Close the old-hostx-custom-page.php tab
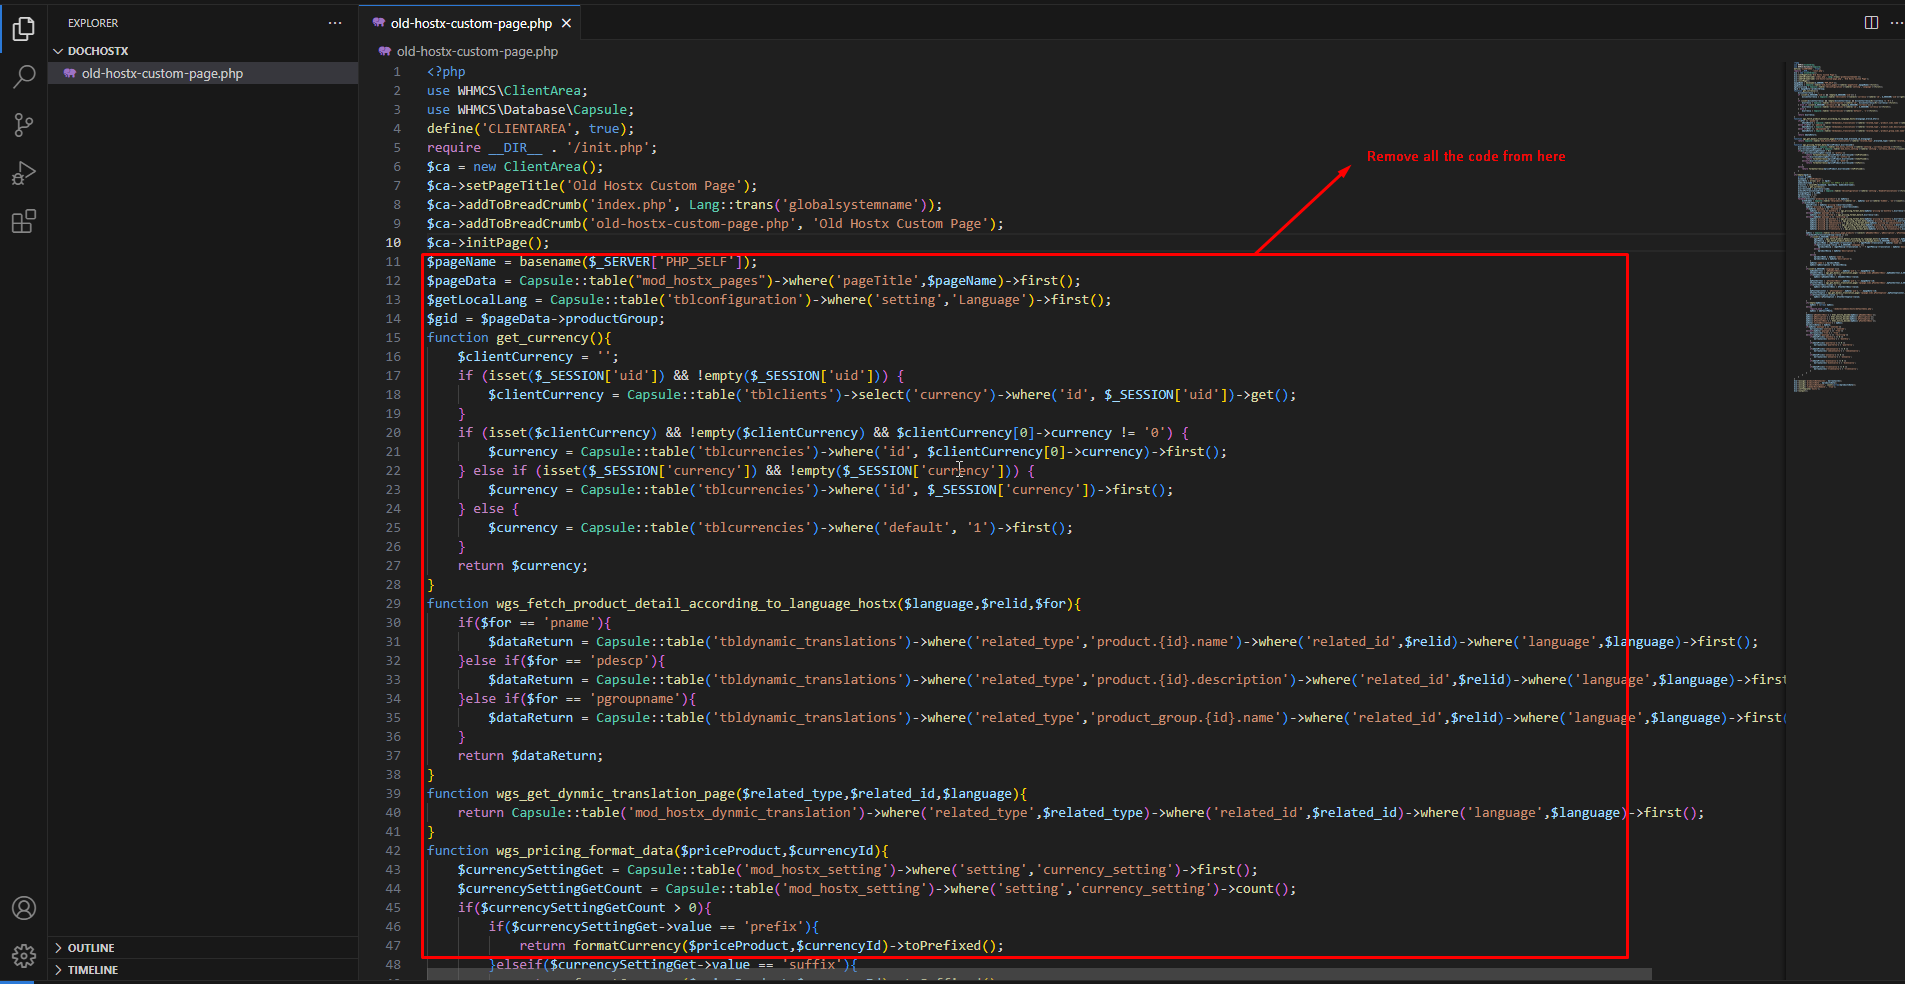Image resolution: width=1905 pixels, height=984 pixels. click(x=566, y=23)
